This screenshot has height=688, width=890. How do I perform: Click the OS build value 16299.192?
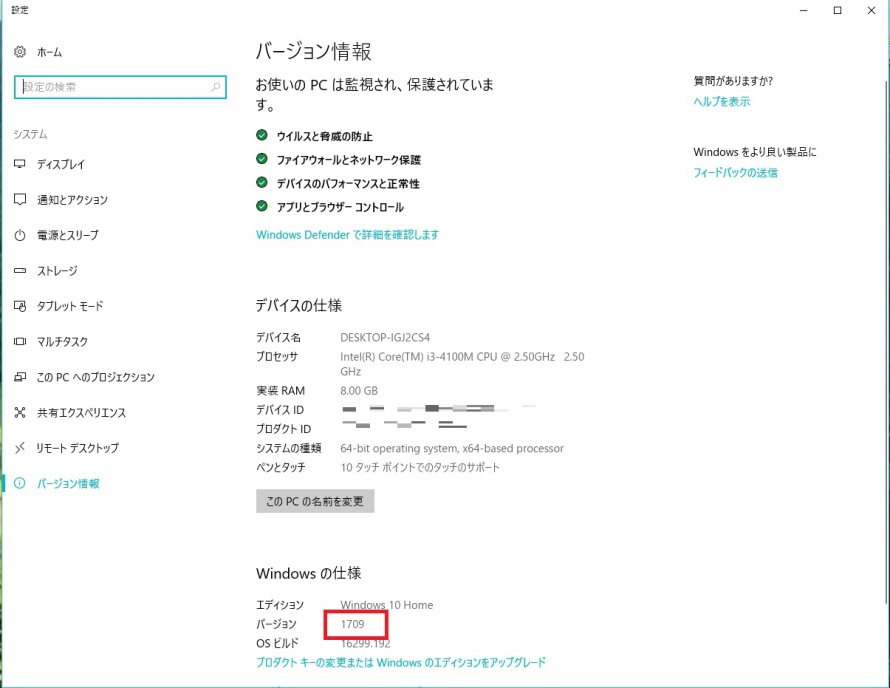tap(365, 643)
